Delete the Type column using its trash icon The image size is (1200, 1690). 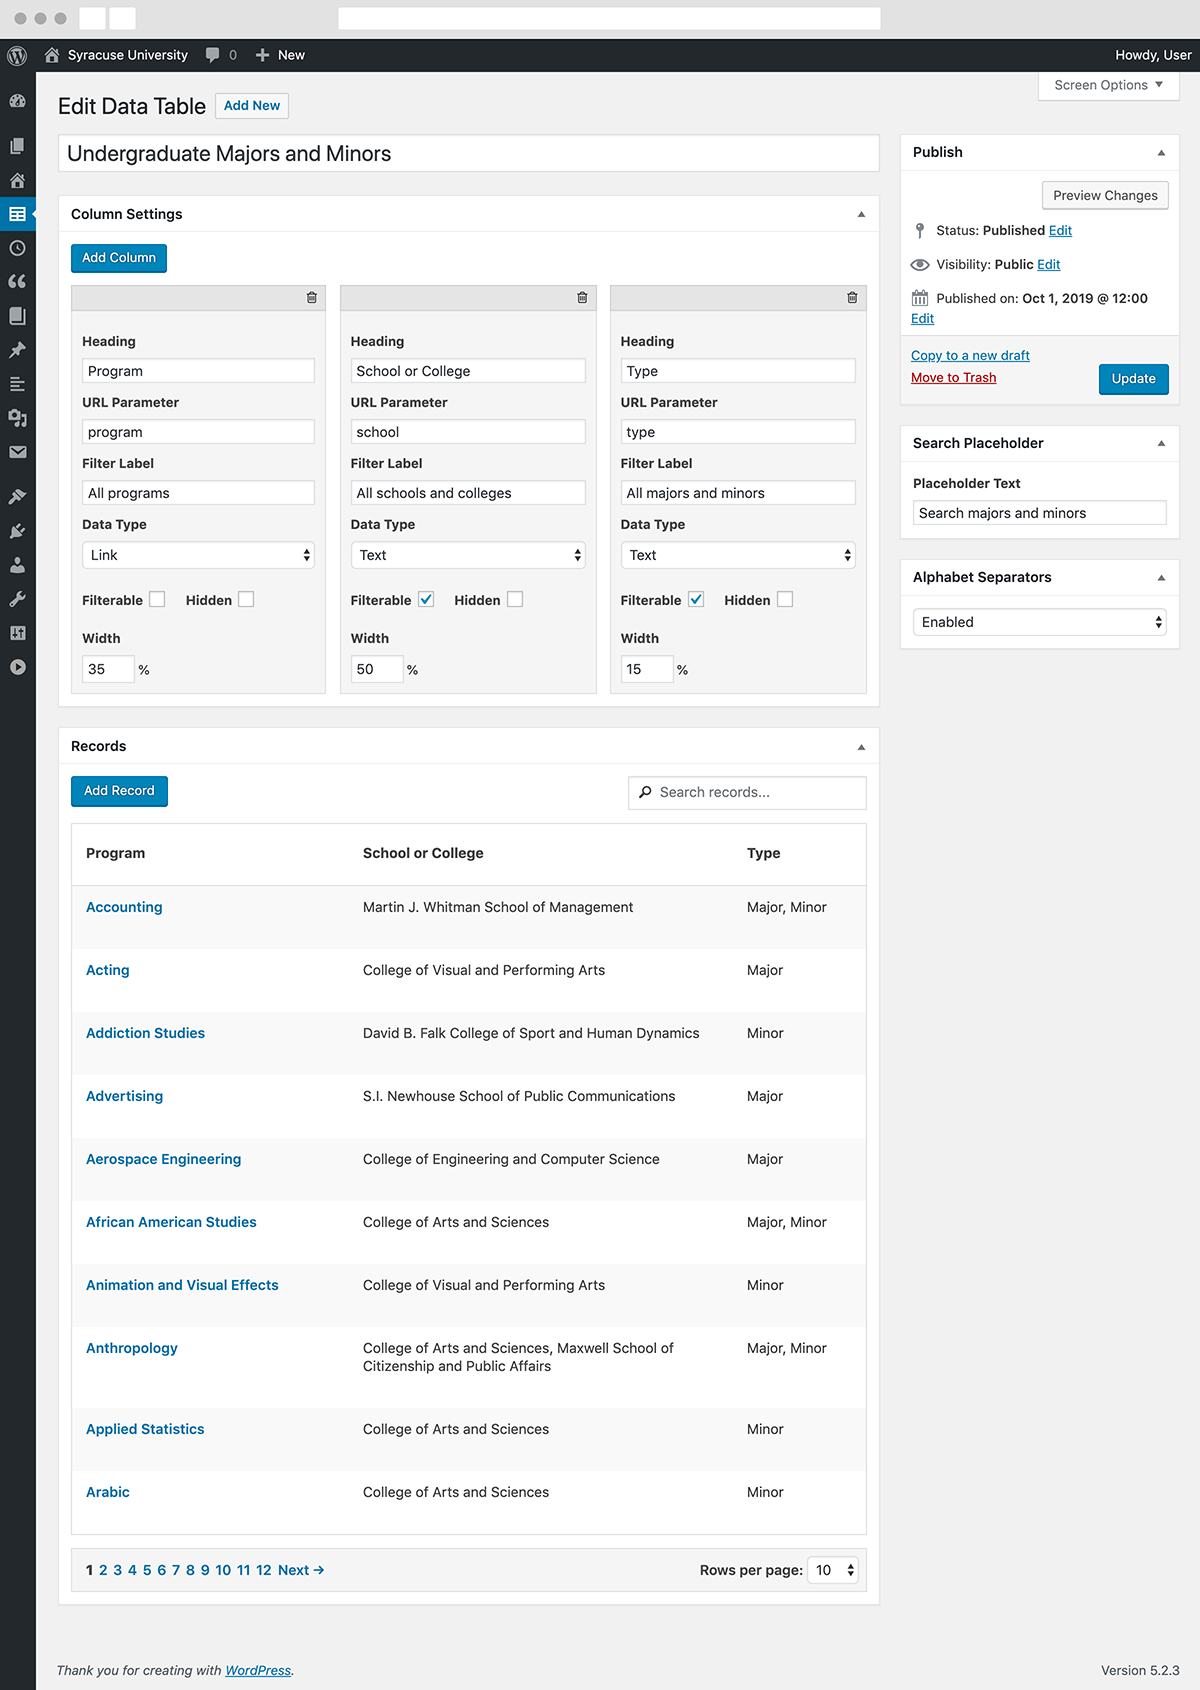coord(852,298)
